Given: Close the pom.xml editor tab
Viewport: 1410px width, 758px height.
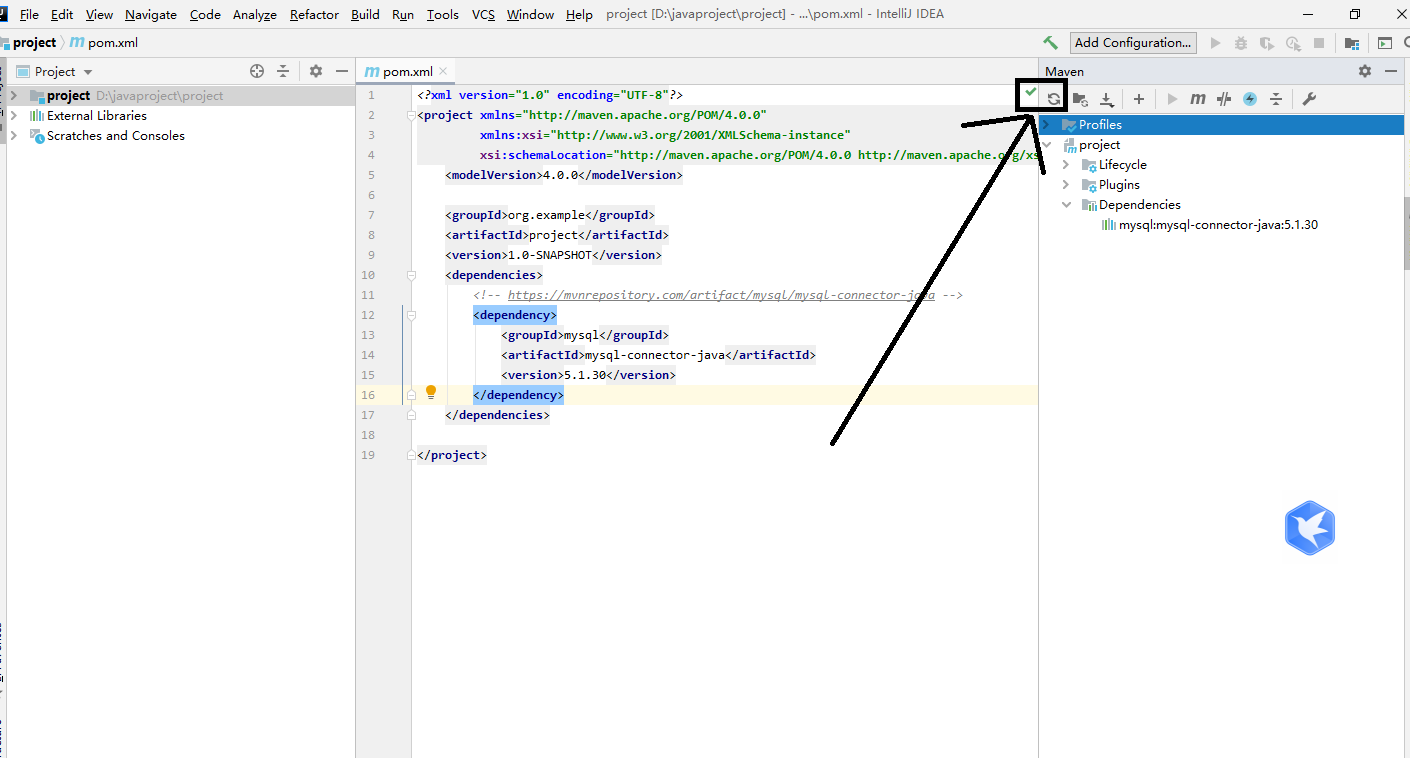Looking at the screenshot, I should point(444,71).
